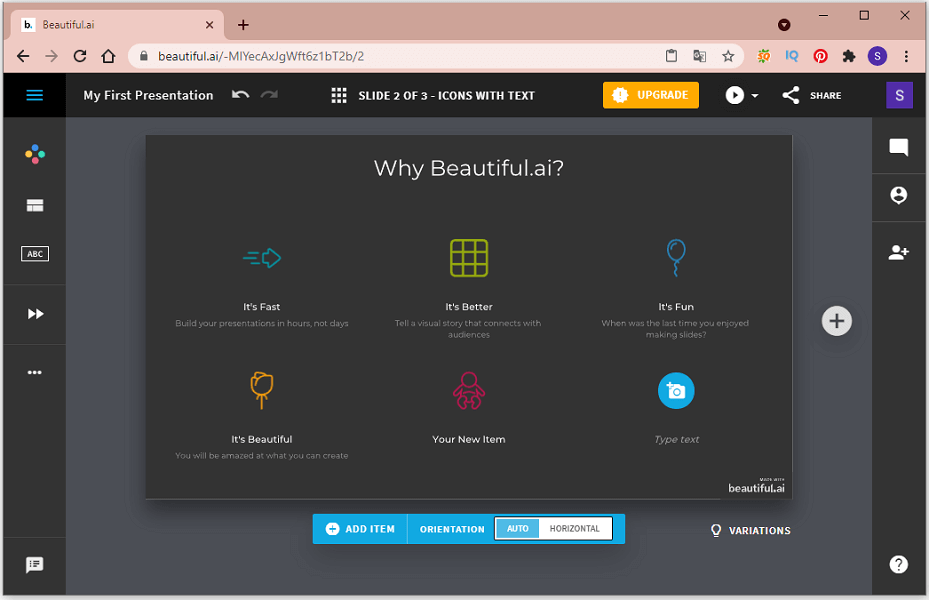Image resolution: width=929 pixels, height=600 pixels.
Task: Expand the play options dropdown arrow
Action: click(x=755, y=95)
